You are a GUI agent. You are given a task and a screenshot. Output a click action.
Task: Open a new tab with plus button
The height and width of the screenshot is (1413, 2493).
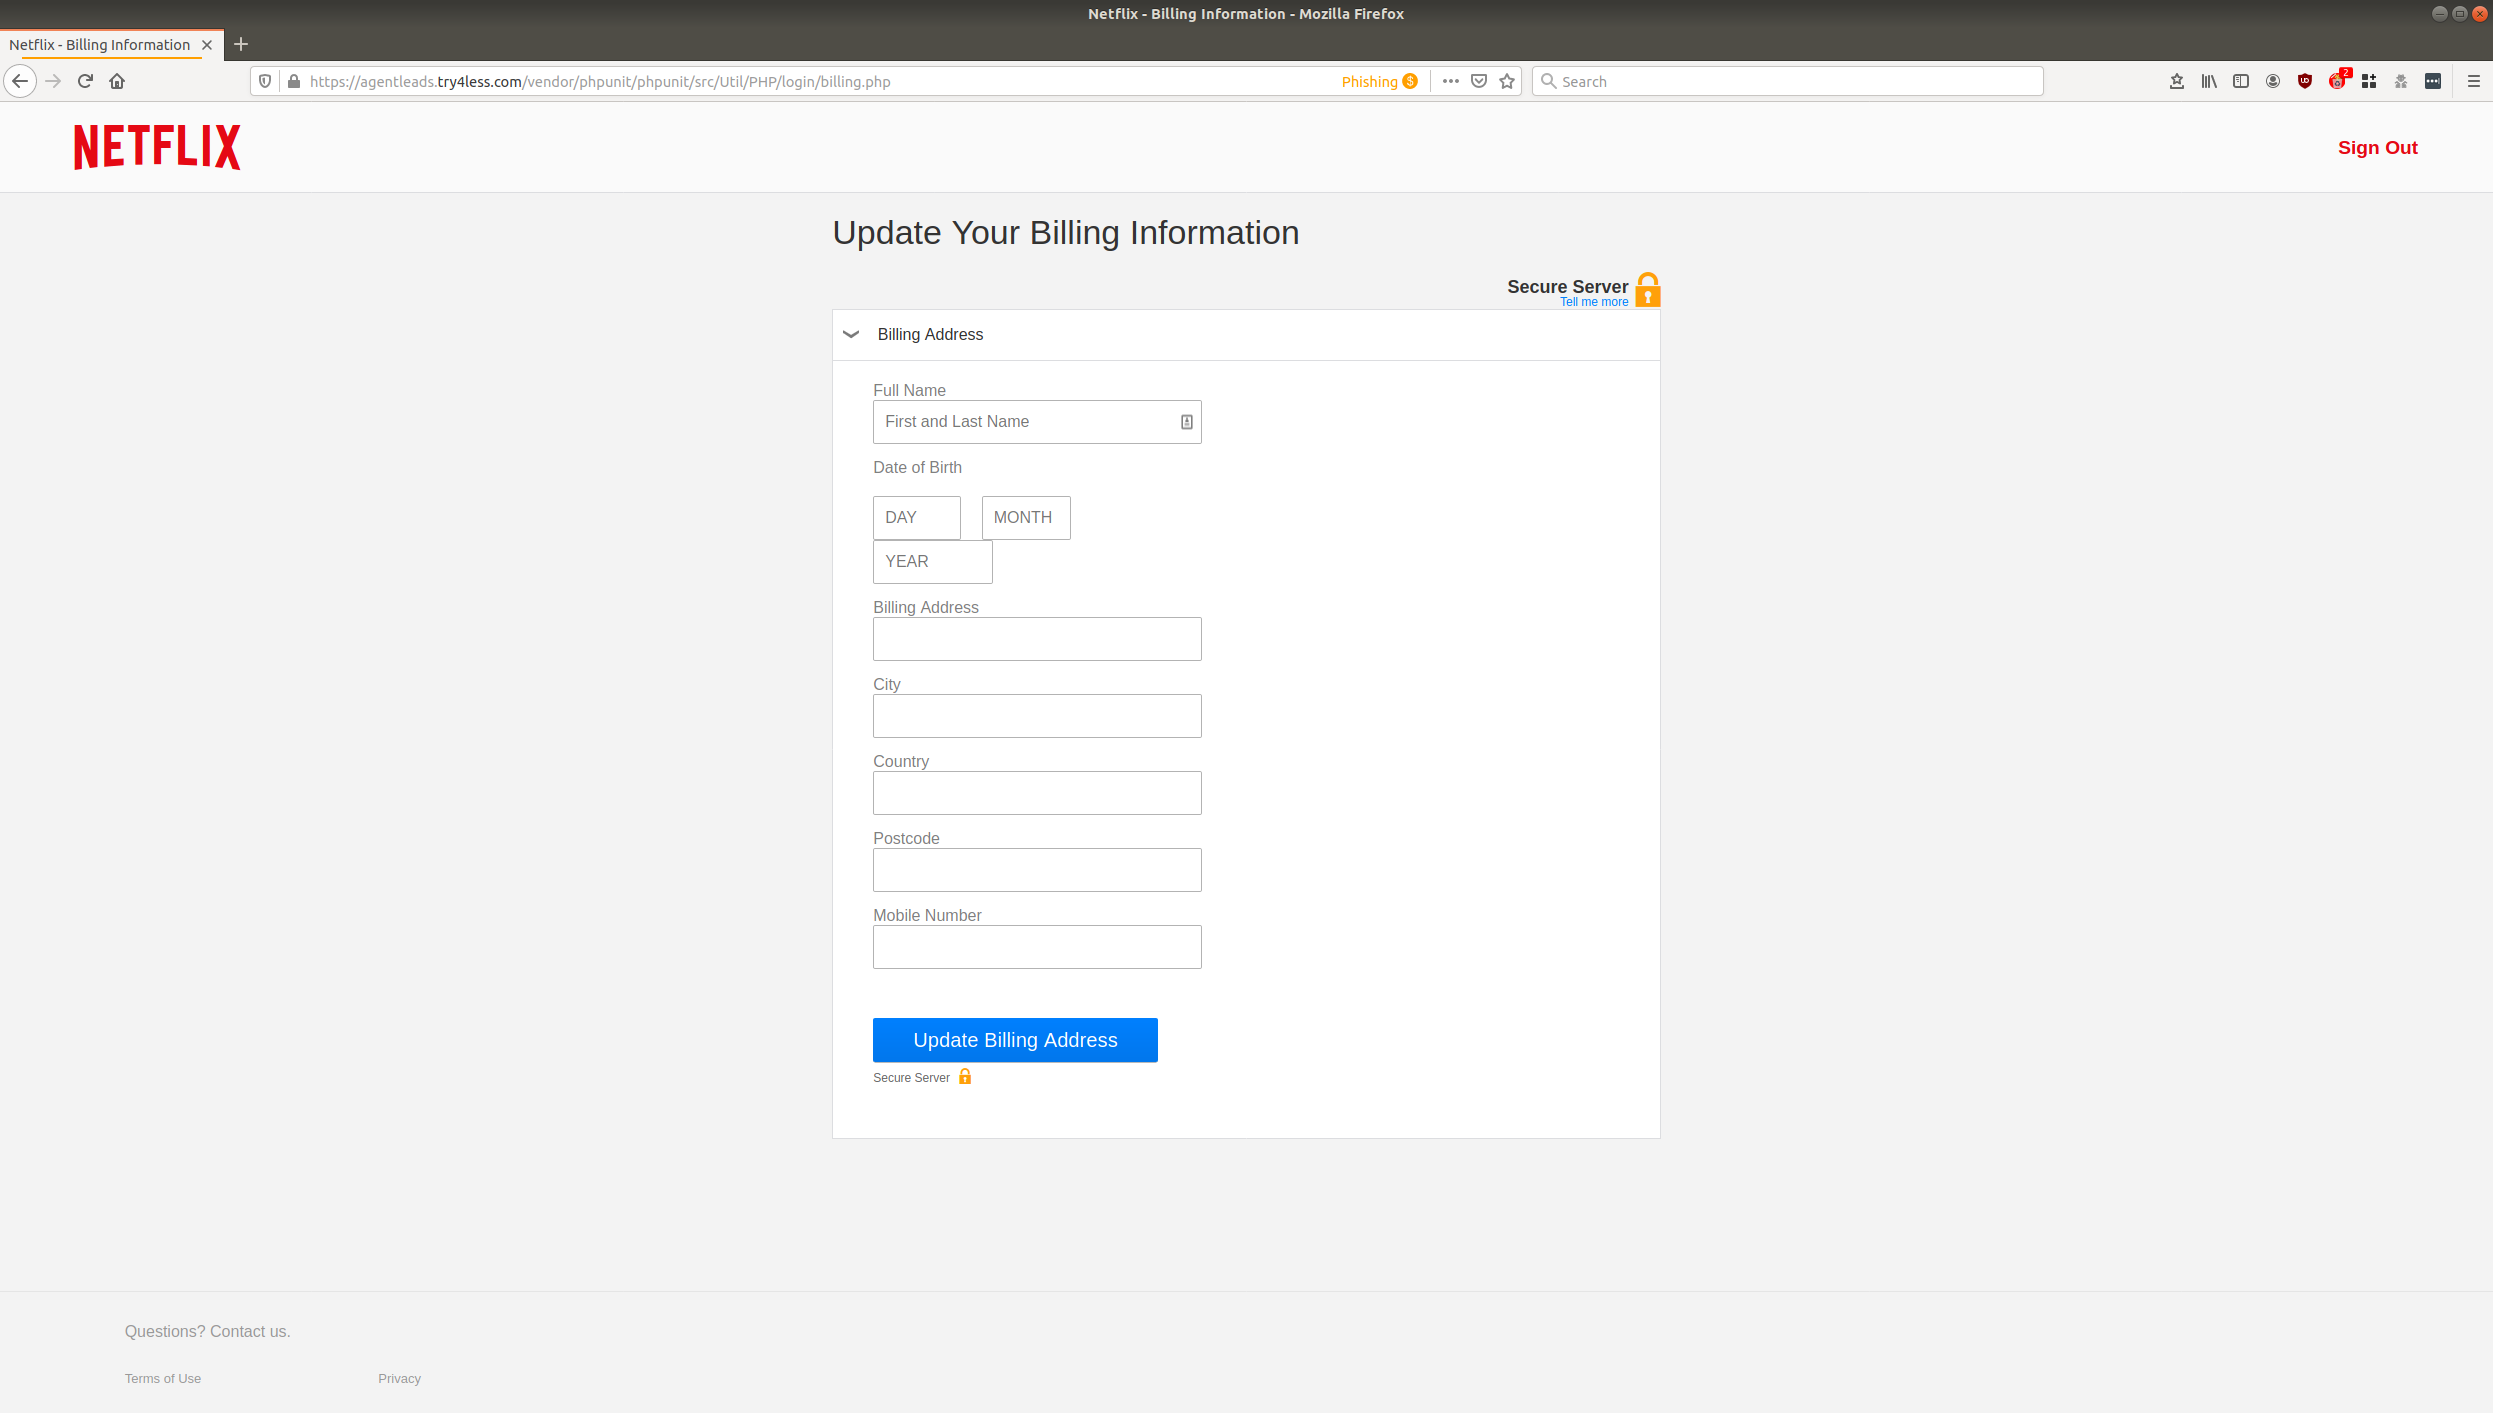tap(241, 44)
